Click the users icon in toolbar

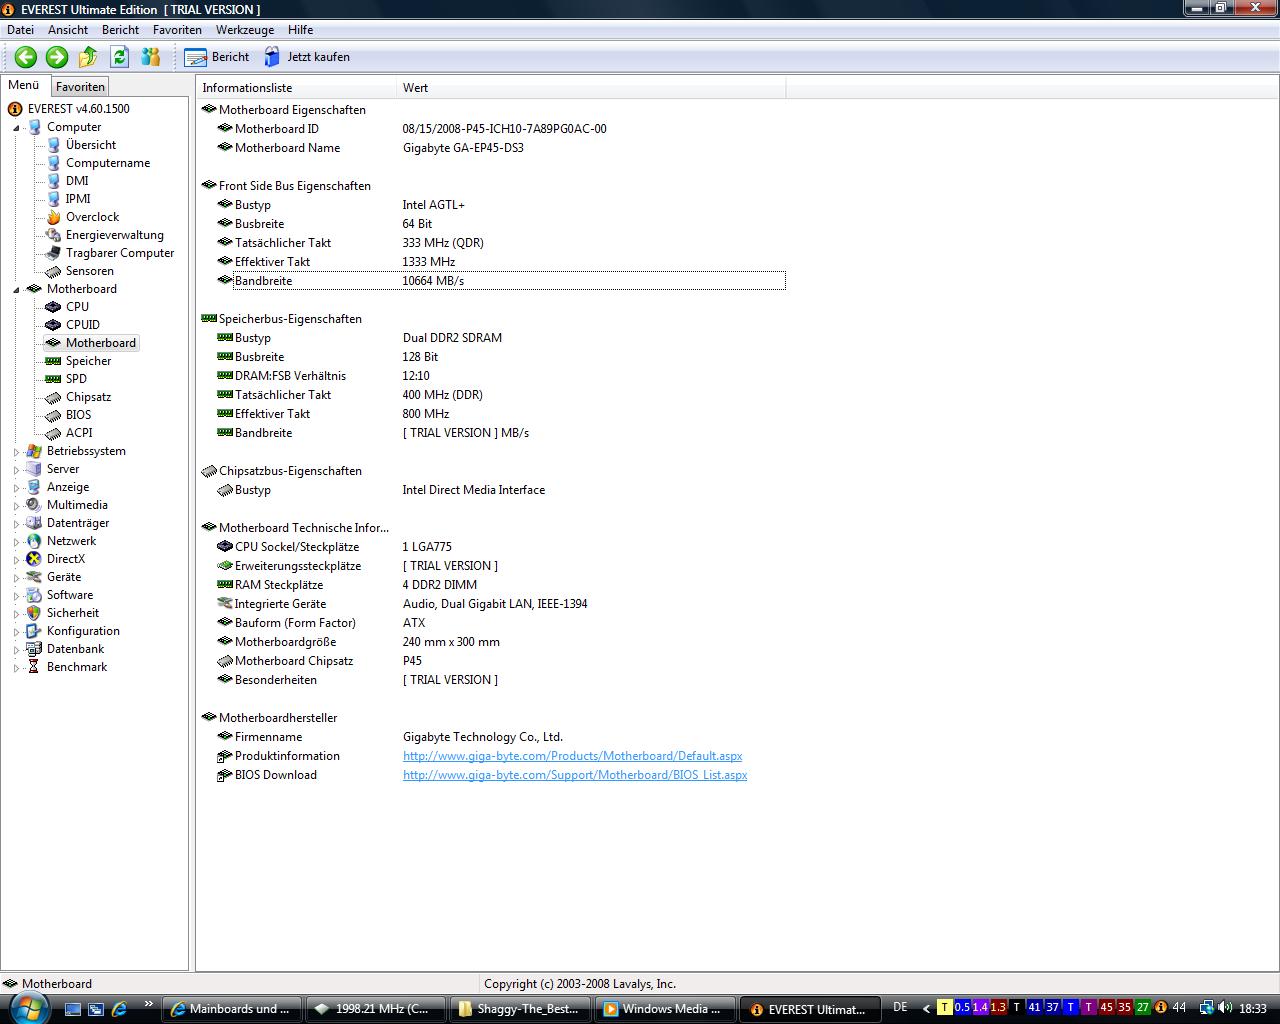pyautogui.click(x=151, y=57)
